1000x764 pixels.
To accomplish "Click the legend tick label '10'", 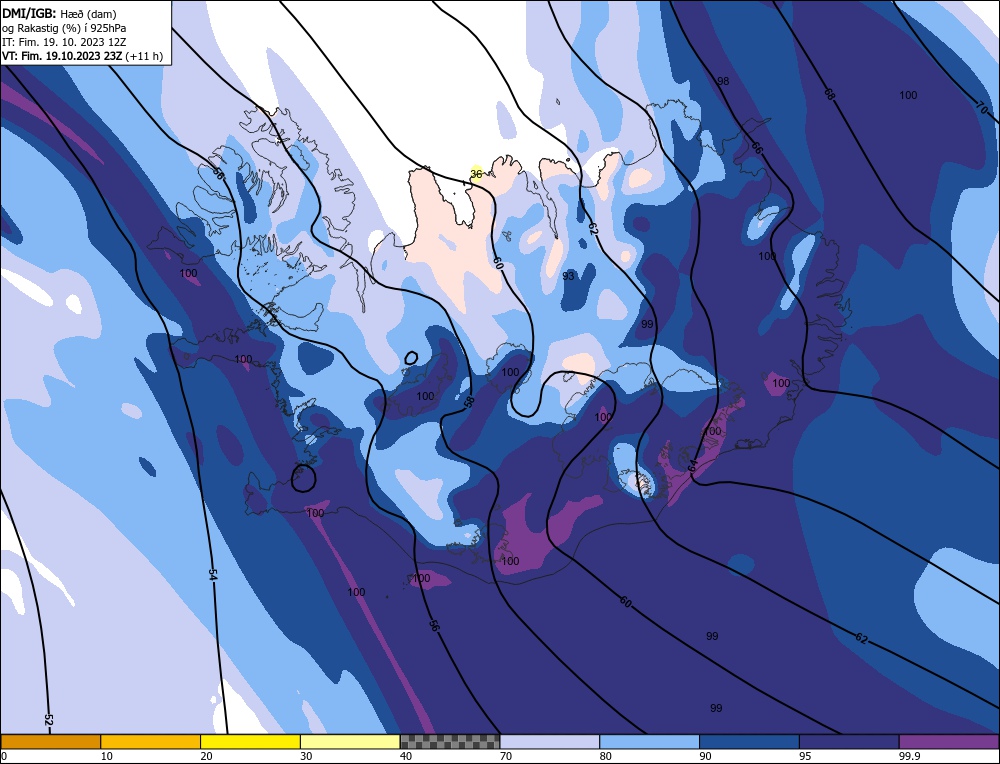I will [106, 756].
